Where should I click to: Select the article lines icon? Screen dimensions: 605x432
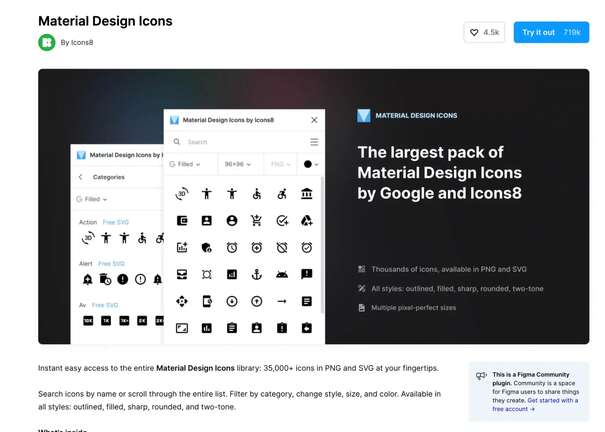pos(307,301)
